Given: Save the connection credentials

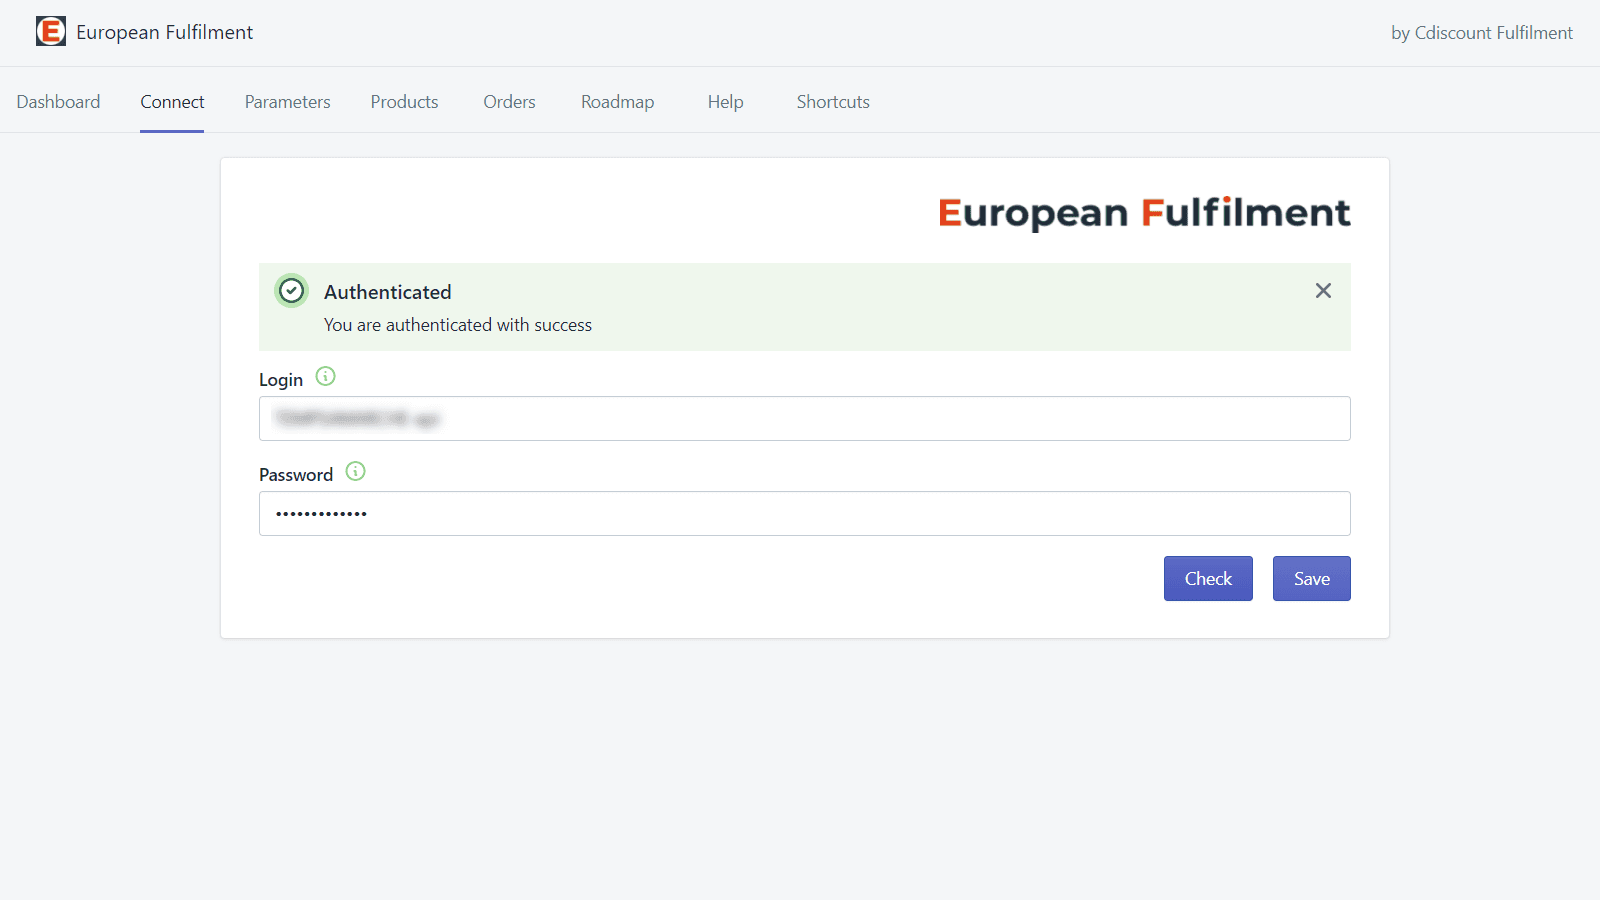Looking at the screenshot, I should [1311, 578].
